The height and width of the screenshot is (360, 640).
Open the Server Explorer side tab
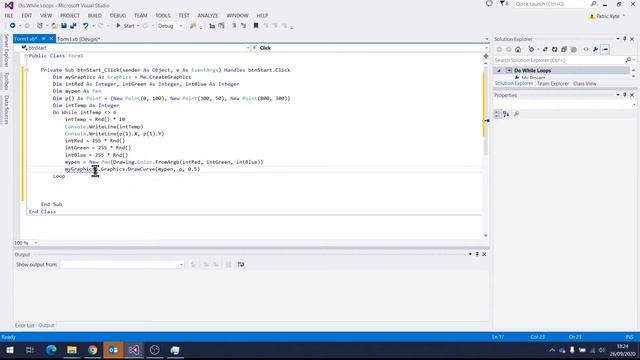[6, 51]
